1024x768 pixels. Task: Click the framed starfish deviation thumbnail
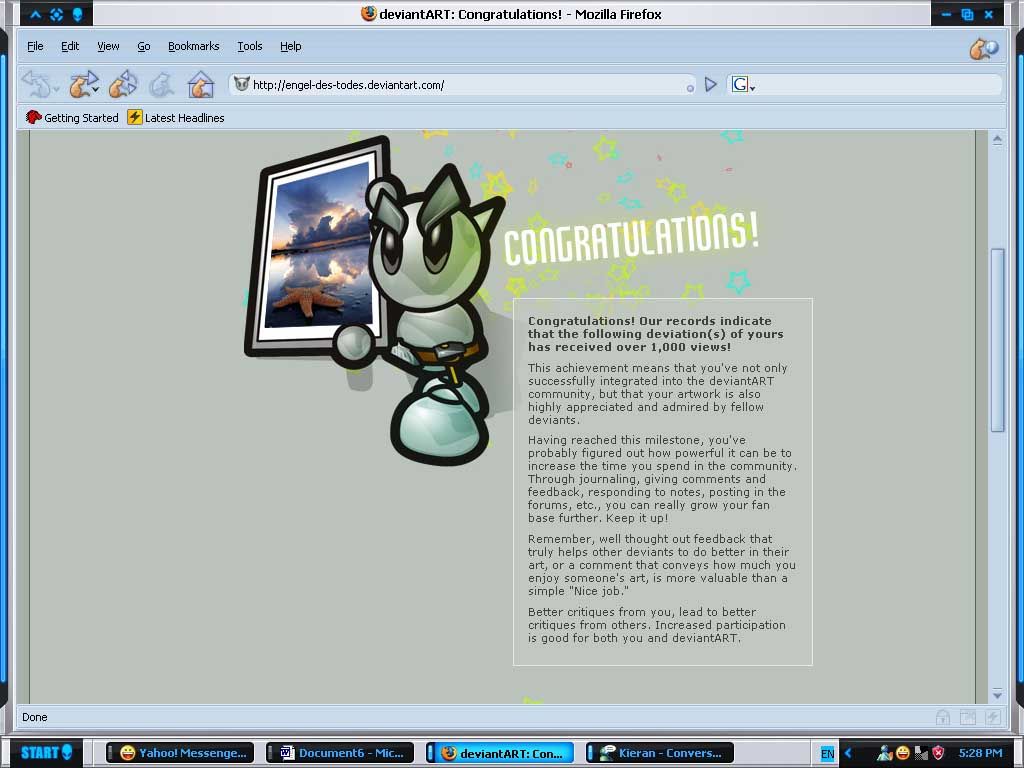tap(318, 248)
